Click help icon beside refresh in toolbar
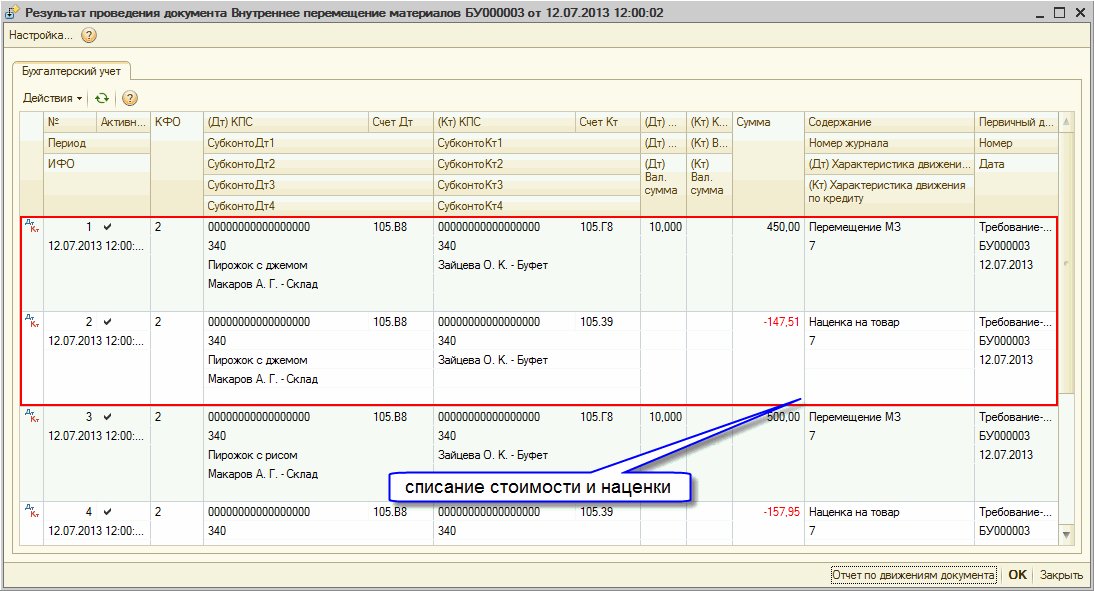 (130, 98)
